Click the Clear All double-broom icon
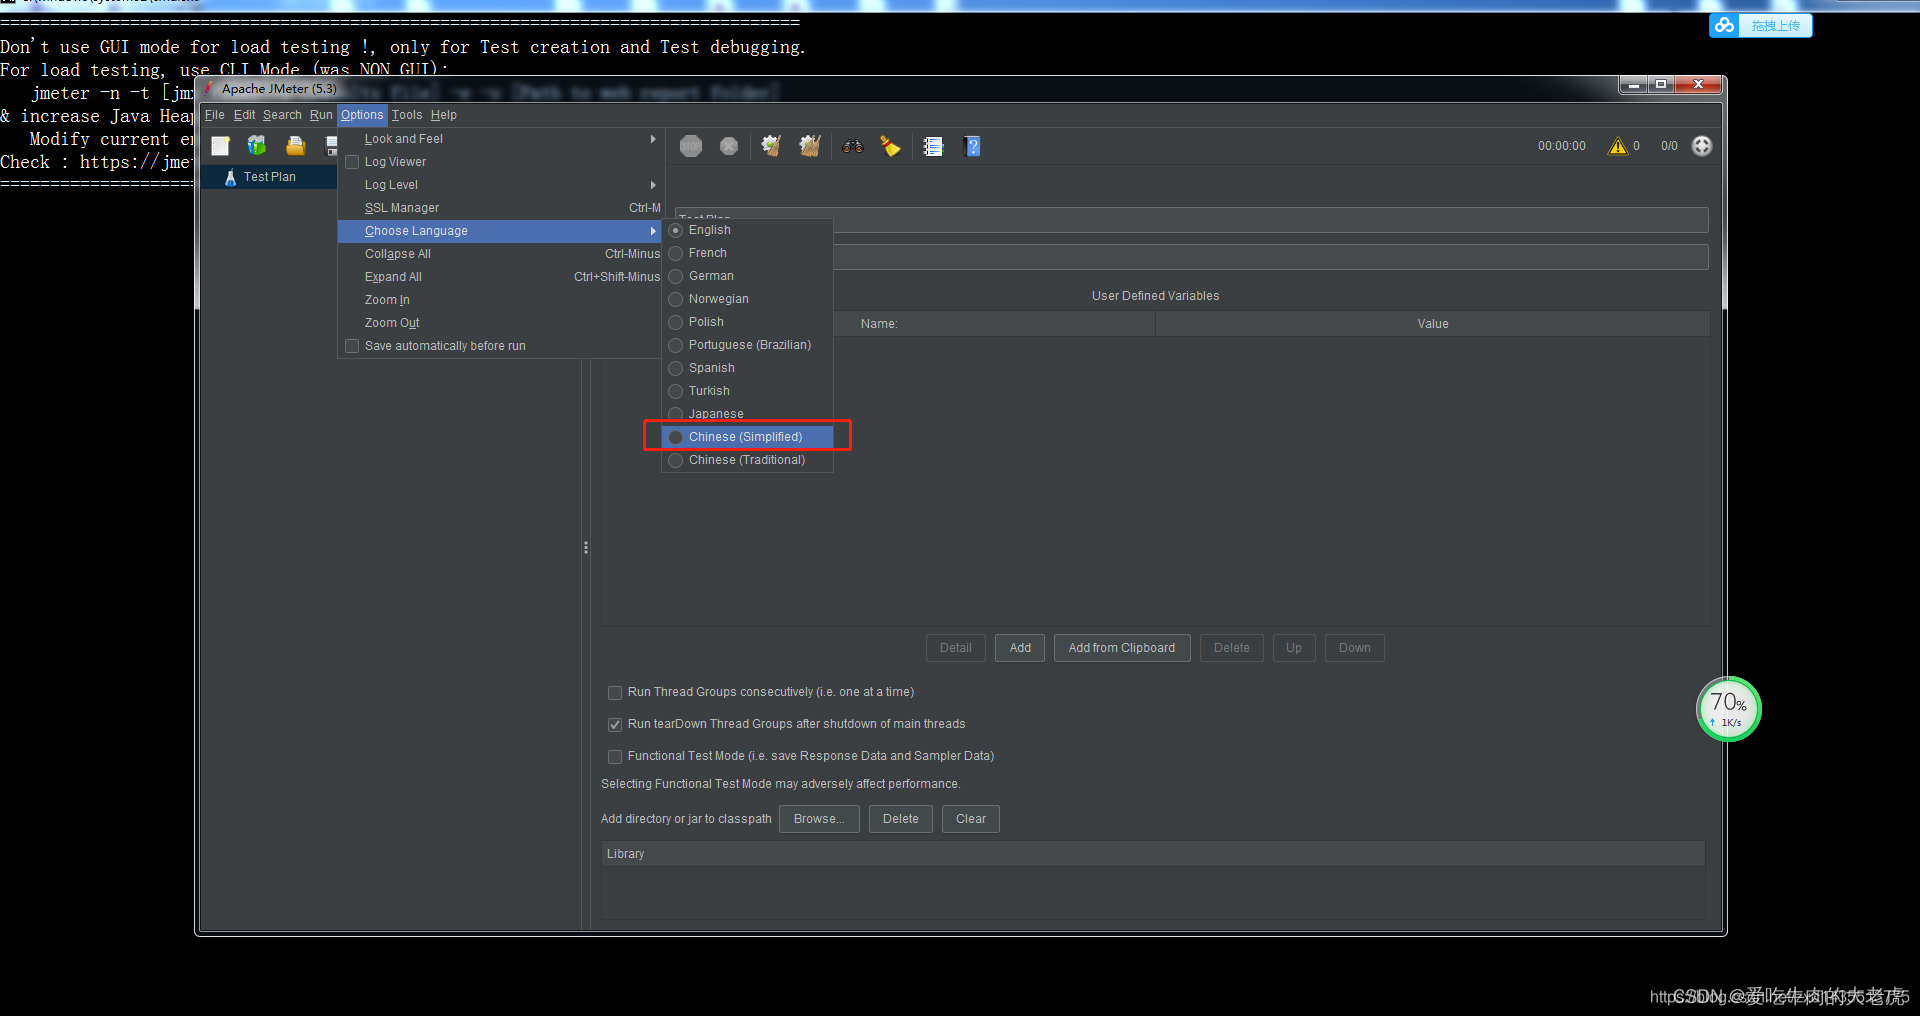 click(x=810, y=146)
